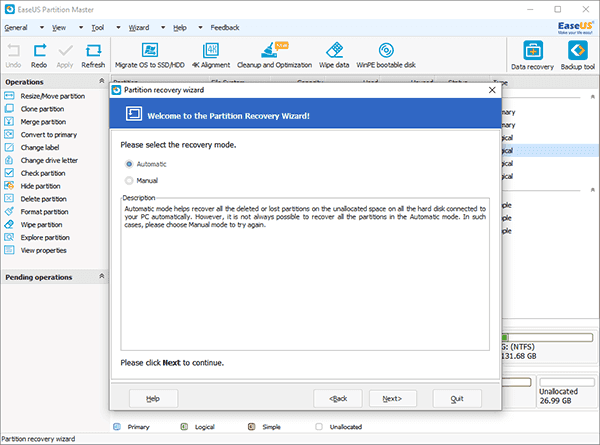600x445 pixels.
Task: Open the Wizard menu
Action: pyautogui.click(x=139, y=28)
